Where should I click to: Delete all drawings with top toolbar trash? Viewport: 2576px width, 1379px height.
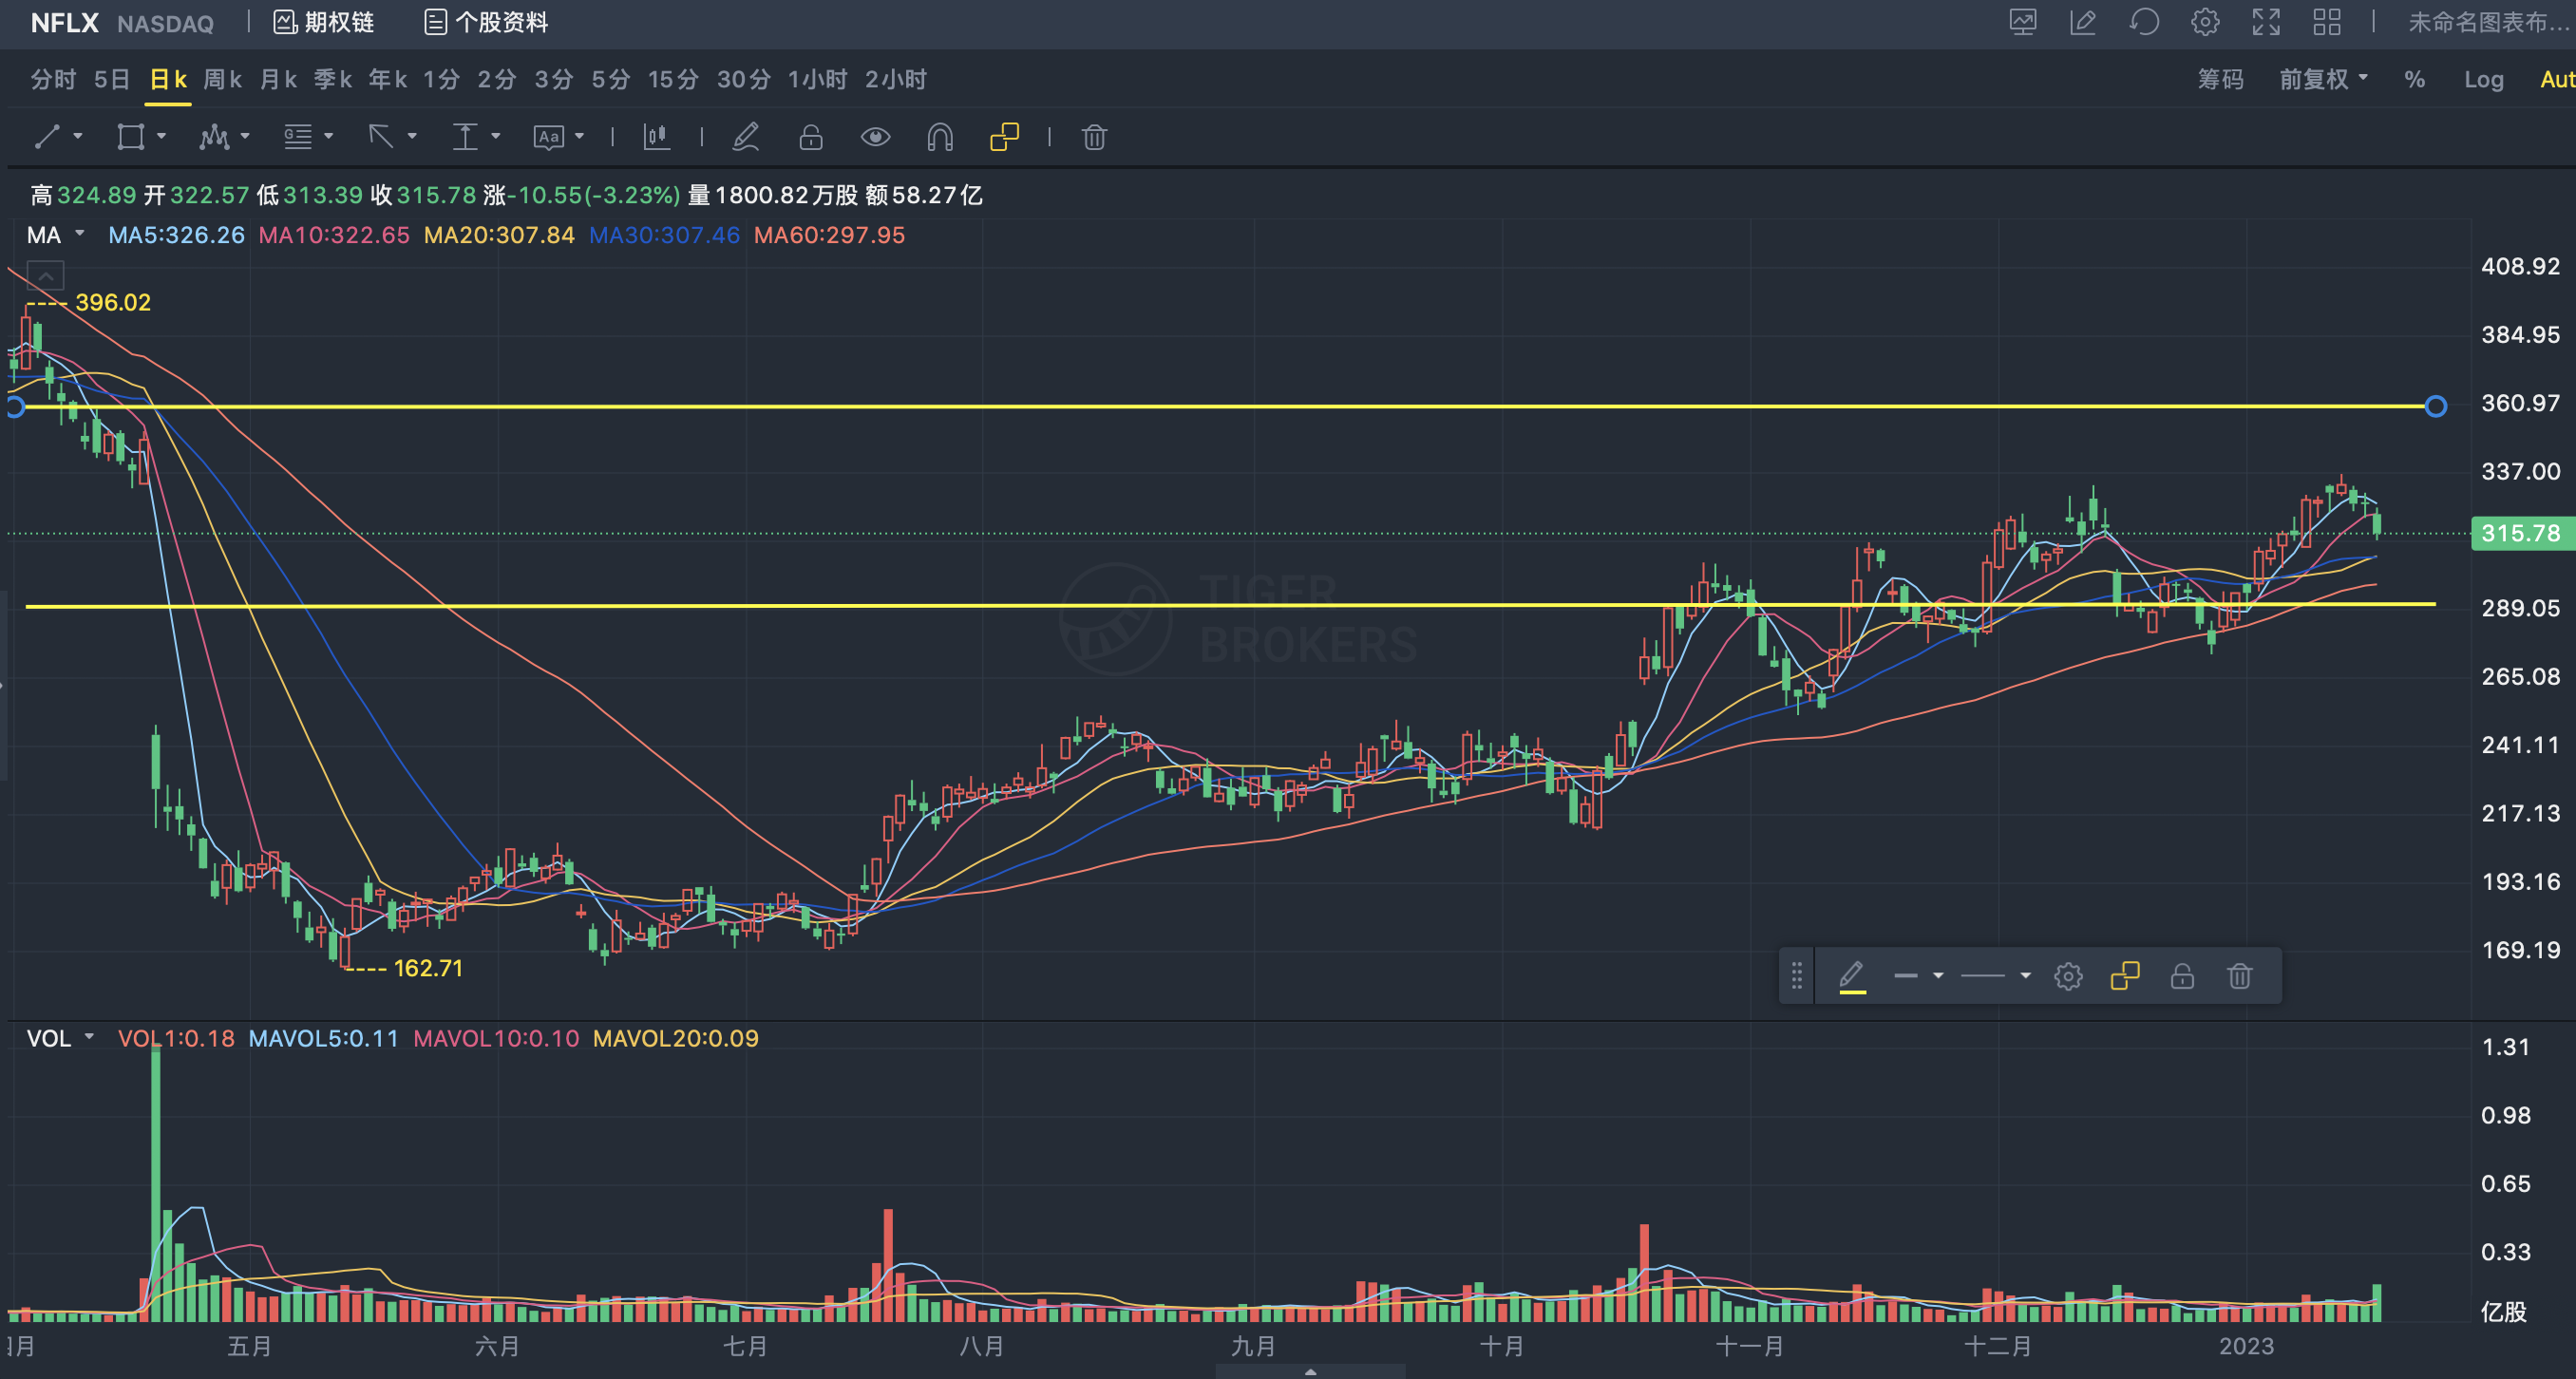coord(1095,137)
